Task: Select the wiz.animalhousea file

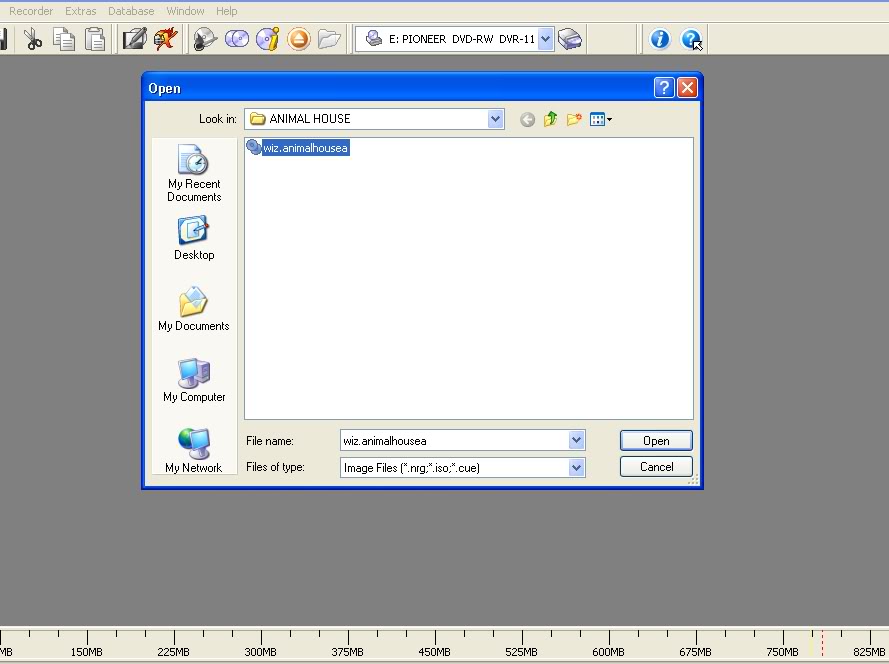Action: click(x=305, y=148)
